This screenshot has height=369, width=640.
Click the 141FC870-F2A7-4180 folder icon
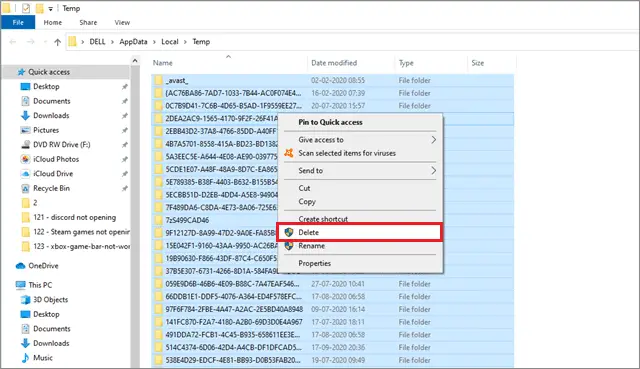[x=158, y=322]
